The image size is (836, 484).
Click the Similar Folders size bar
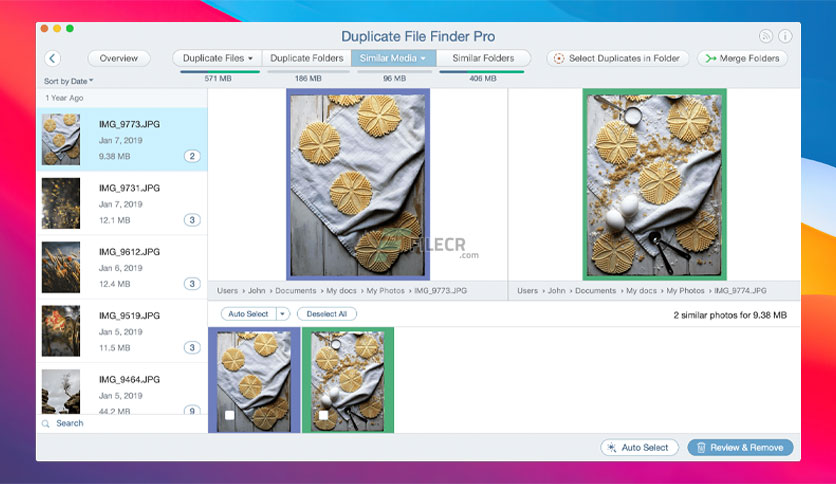pyautogui.click(x=481, y=71)
